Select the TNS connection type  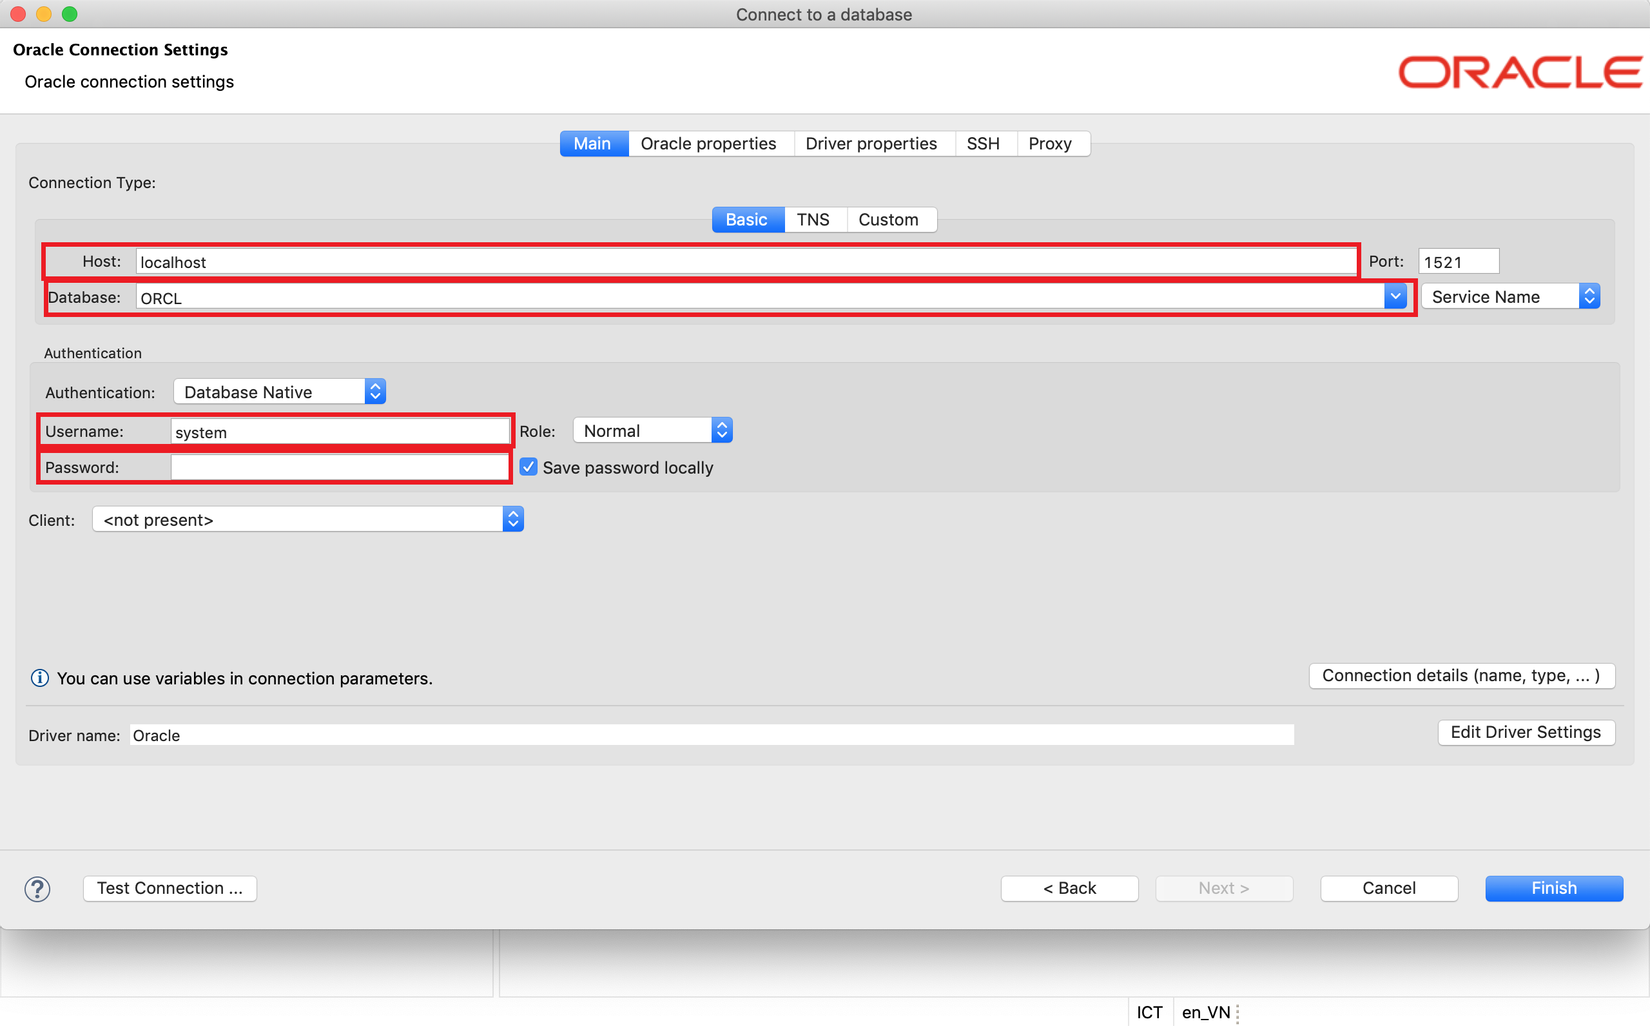[813, 220]
